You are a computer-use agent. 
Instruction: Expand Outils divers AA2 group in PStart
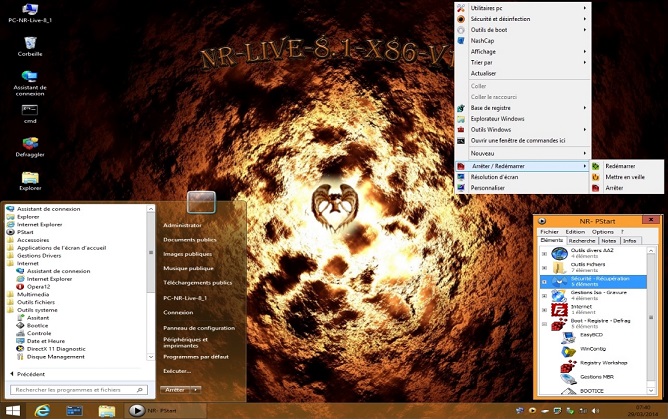click(x=544, y=254)
